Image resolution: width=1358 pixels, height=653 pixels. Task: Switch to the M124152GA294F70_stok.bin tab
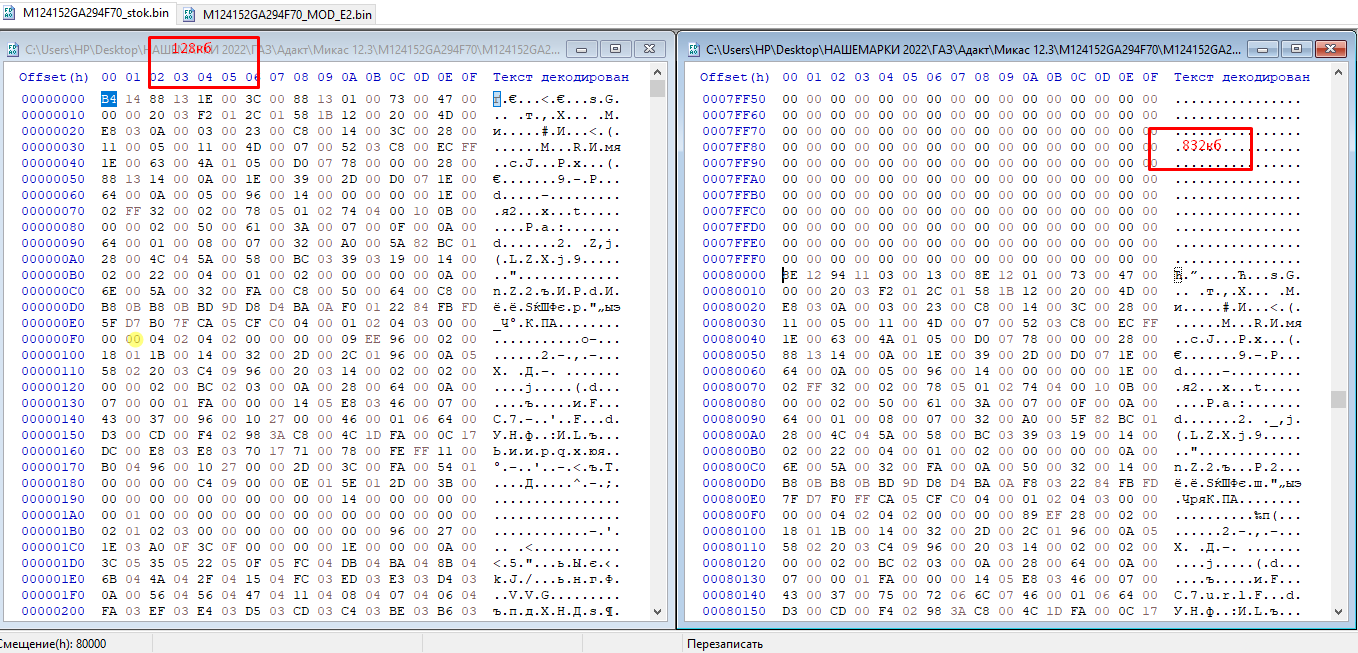coord(95,13)
